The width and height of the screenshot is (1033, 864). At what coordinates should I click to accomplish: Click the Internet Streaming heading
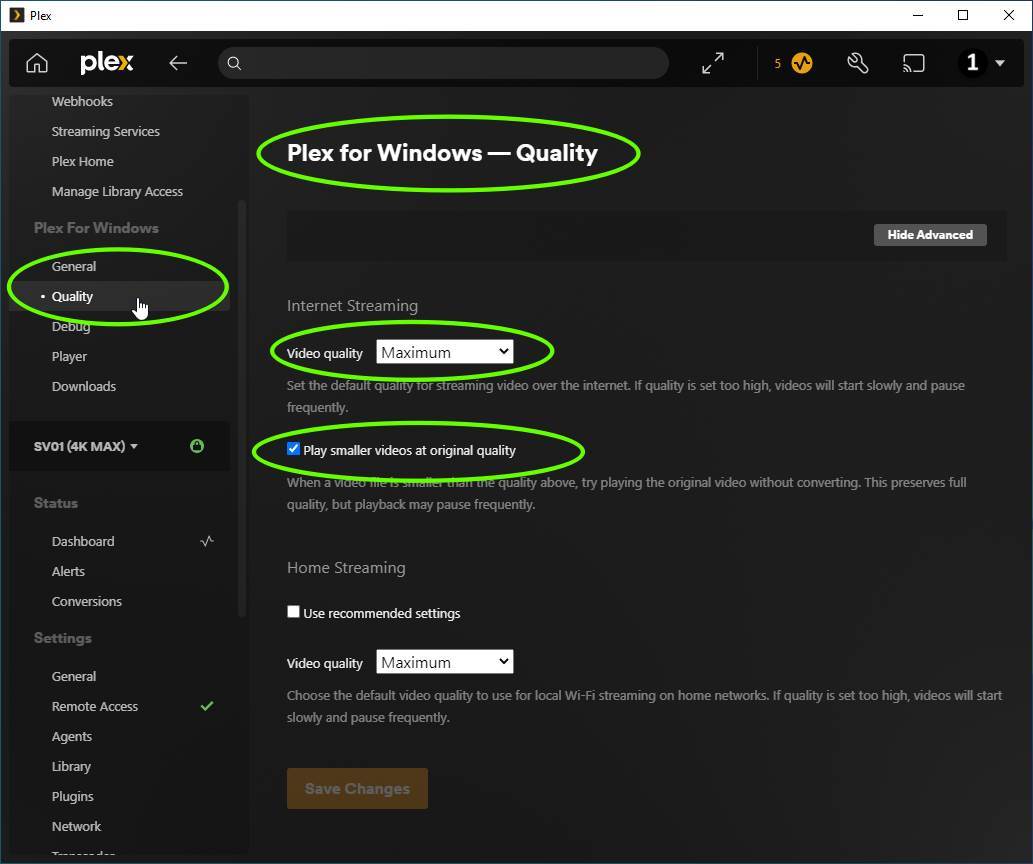(x=352, y=306)
